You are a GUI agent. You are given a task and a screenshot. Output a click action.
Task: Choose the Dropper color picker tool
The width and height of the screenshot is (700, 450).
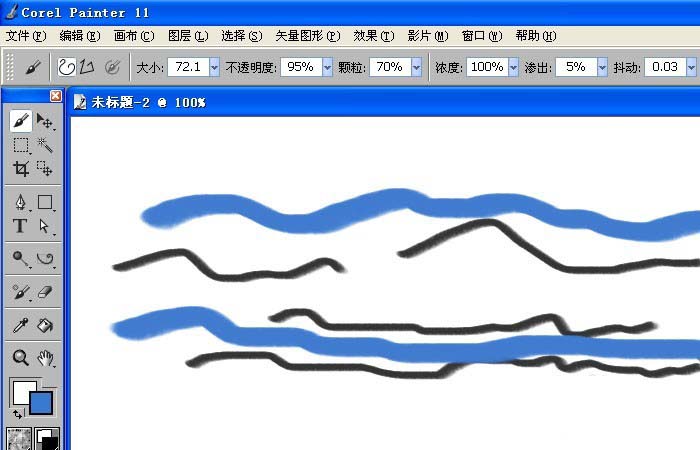(x=20, y=325)
